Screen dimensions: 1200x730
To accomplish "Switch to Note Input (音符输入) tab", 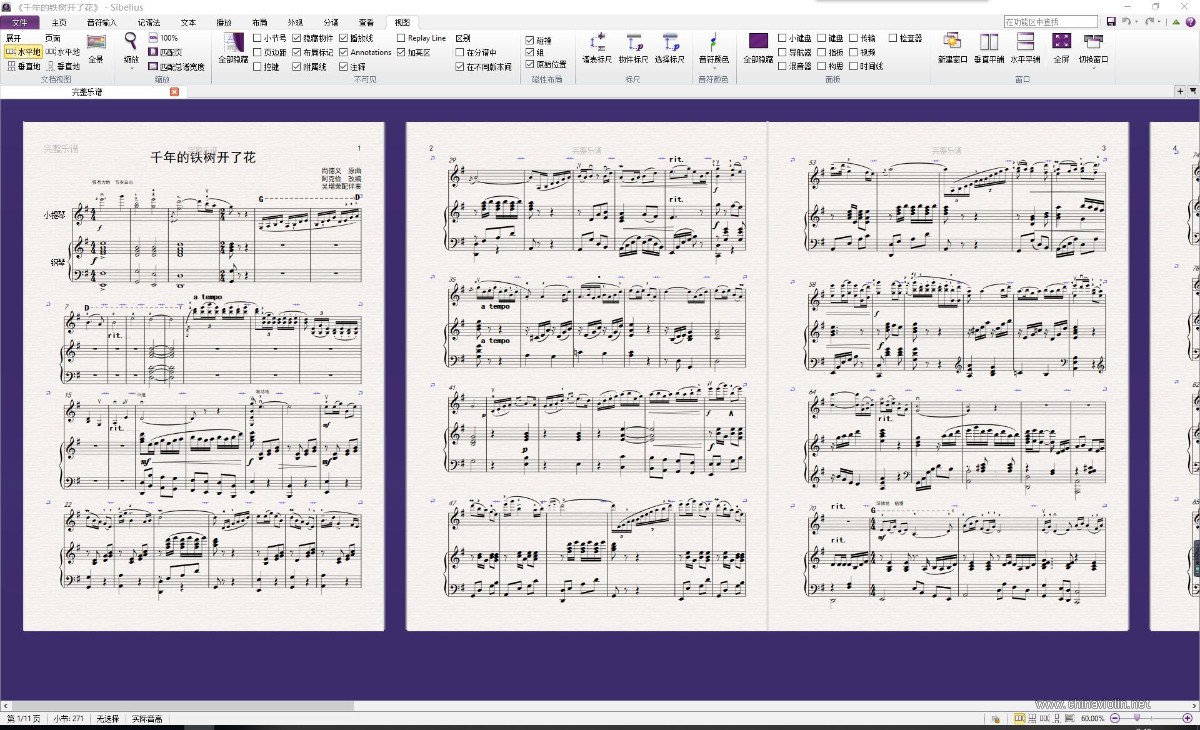I will click(102, 22).
